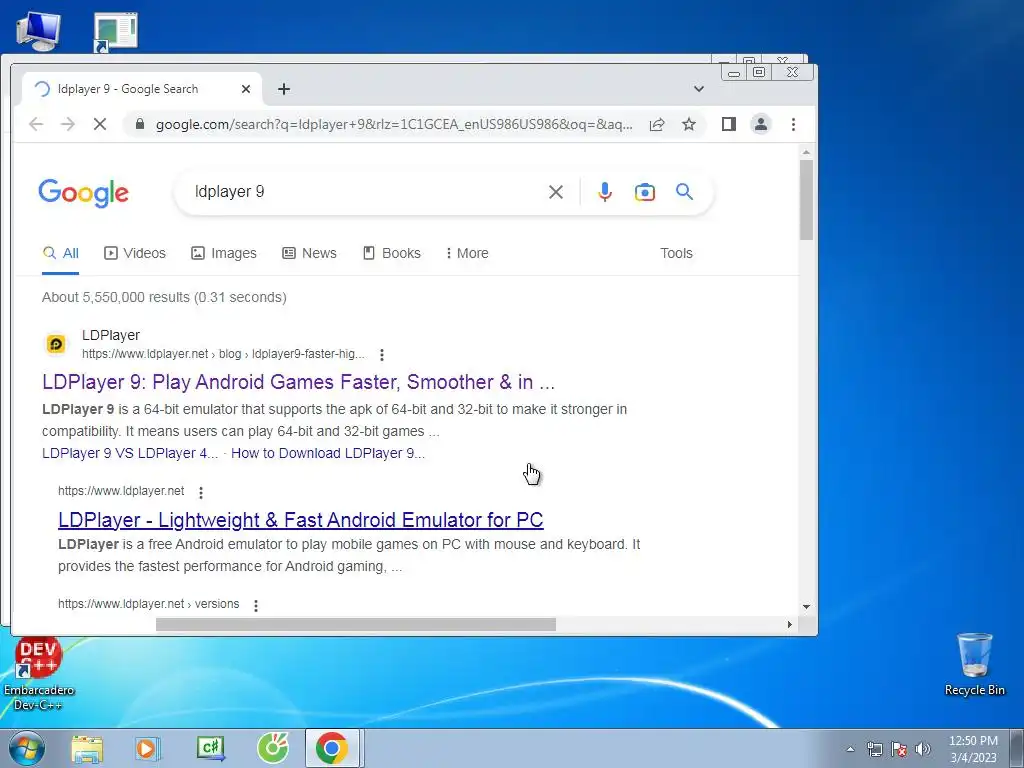The width and height of the screenshot is (1024, 768).
Task: Open Chrome three-dot menu
Action: pos(793,124)
